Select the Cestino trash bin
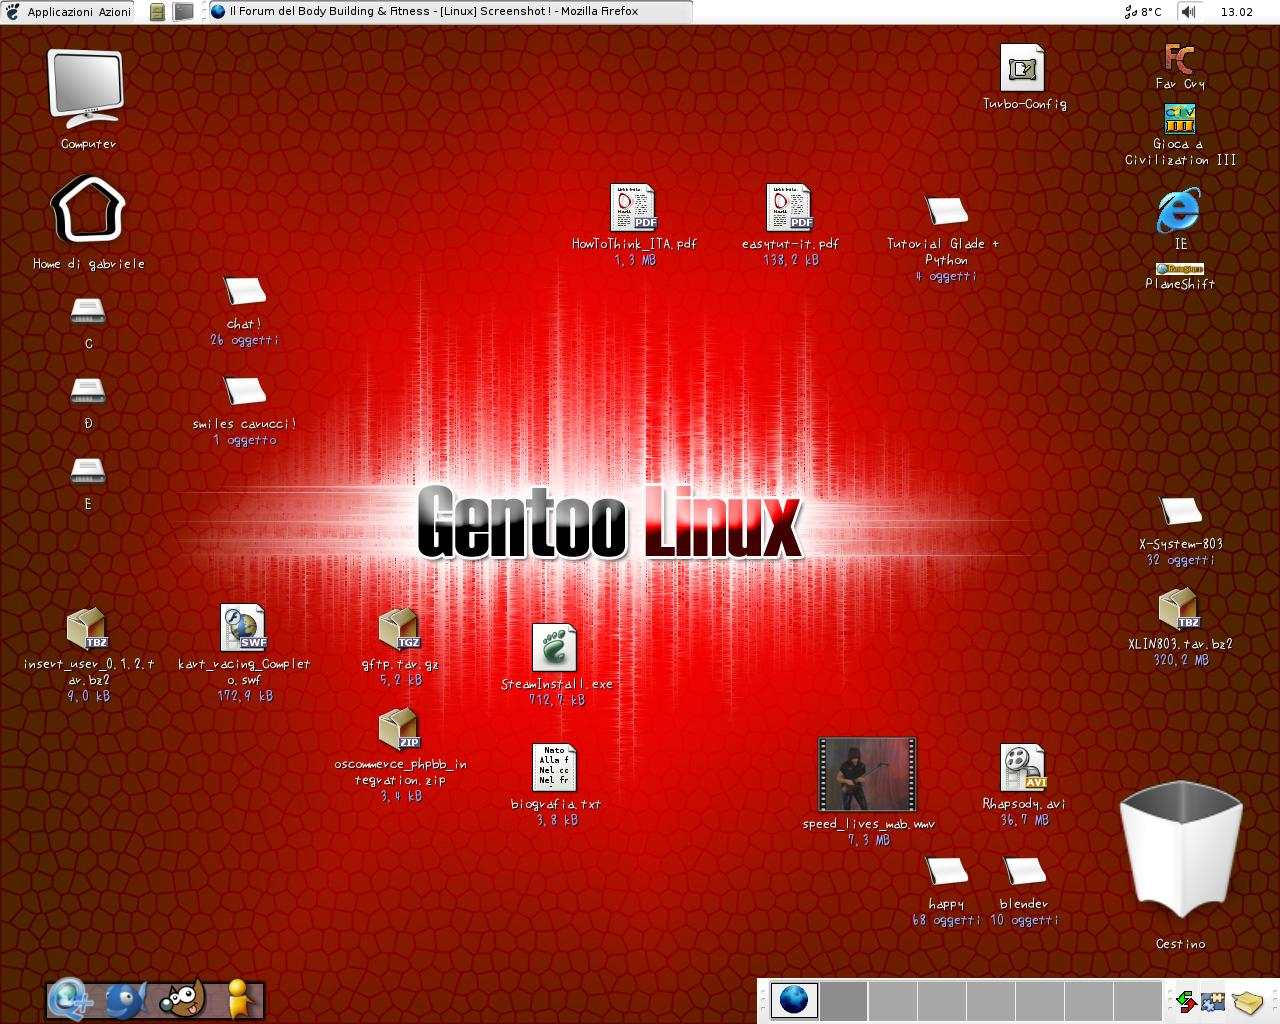This screenshot has width=1280, height=1024. pos(1180,850)
